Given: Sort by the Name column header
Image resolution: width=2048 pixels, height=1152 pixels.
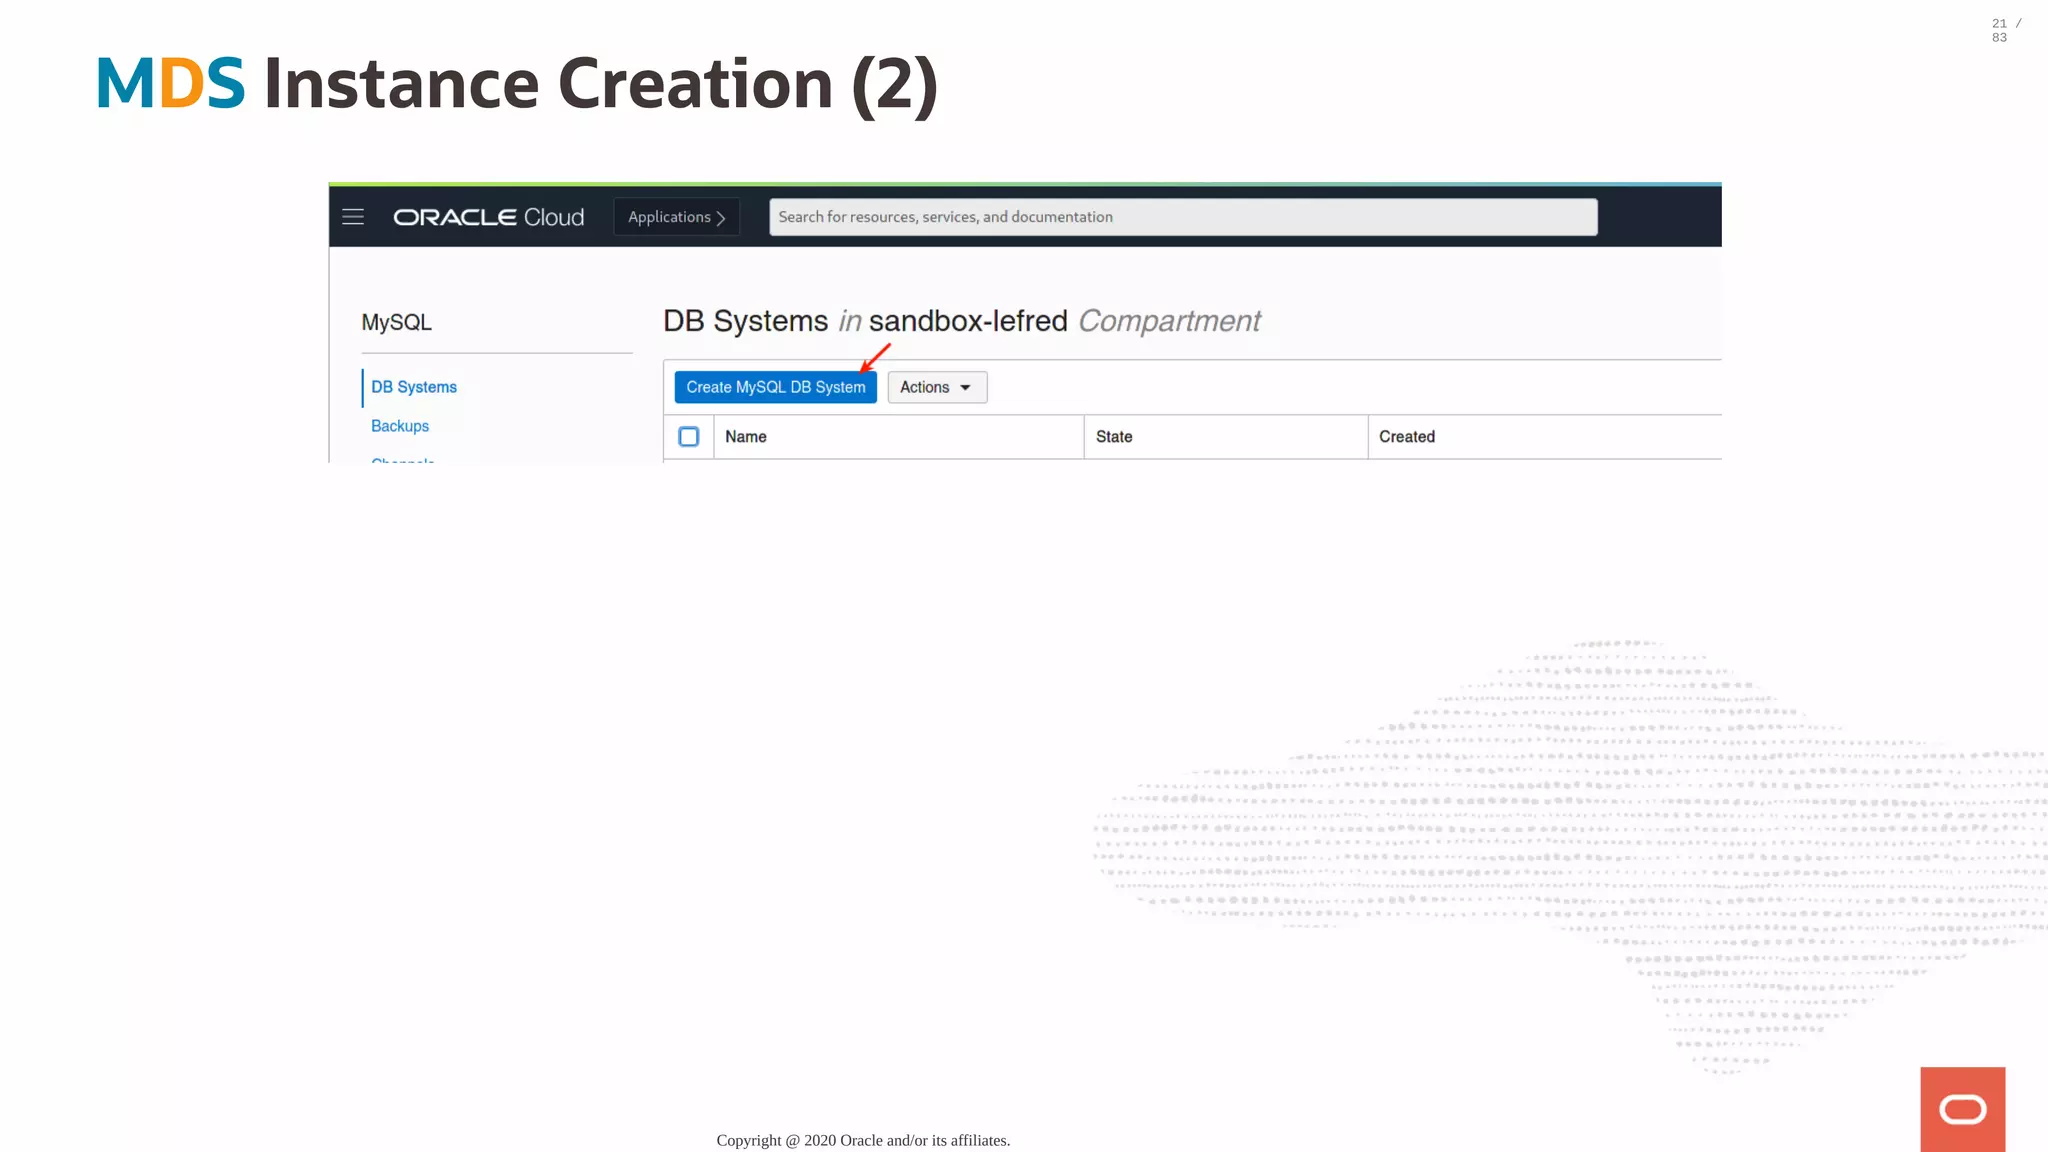Looking at the screenshot, I should coord(746,437).
